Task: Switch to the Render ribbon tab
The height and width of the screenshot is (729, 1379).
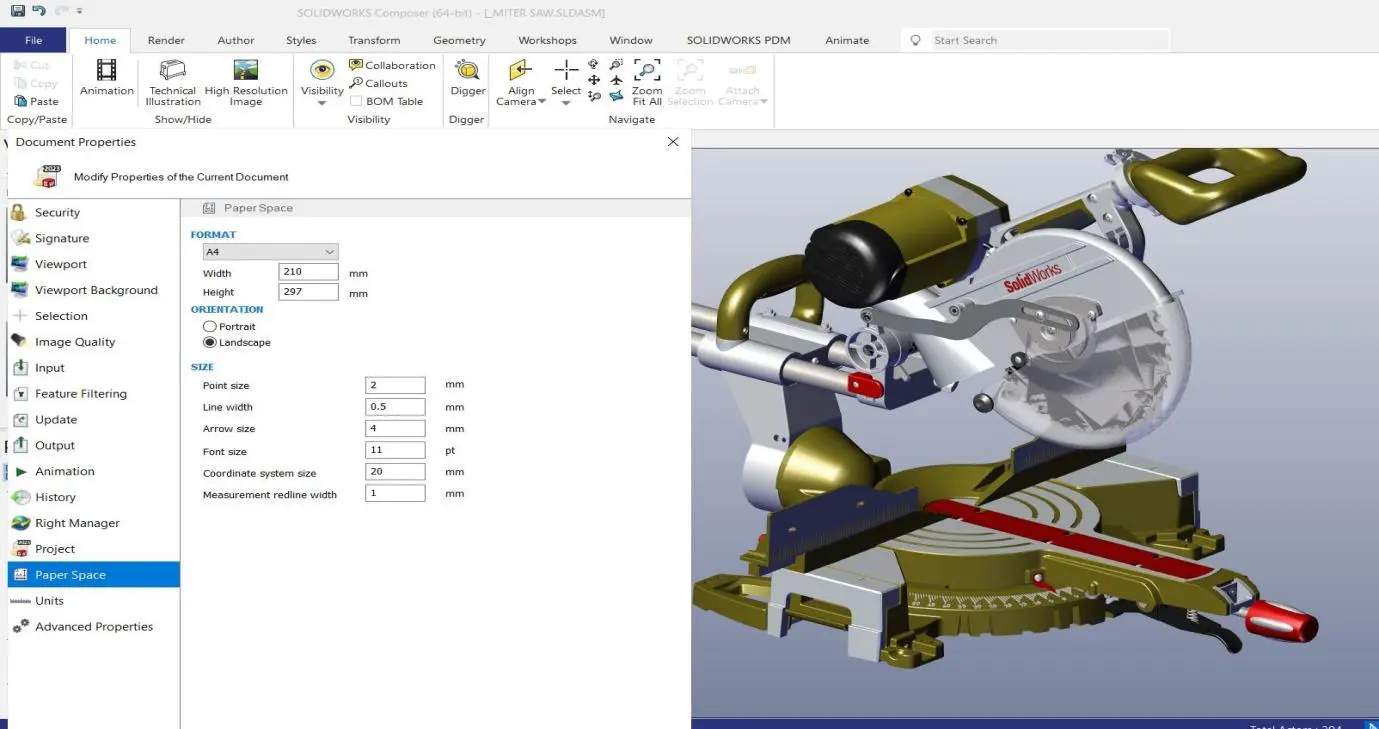Action: (x=166, y=40)
